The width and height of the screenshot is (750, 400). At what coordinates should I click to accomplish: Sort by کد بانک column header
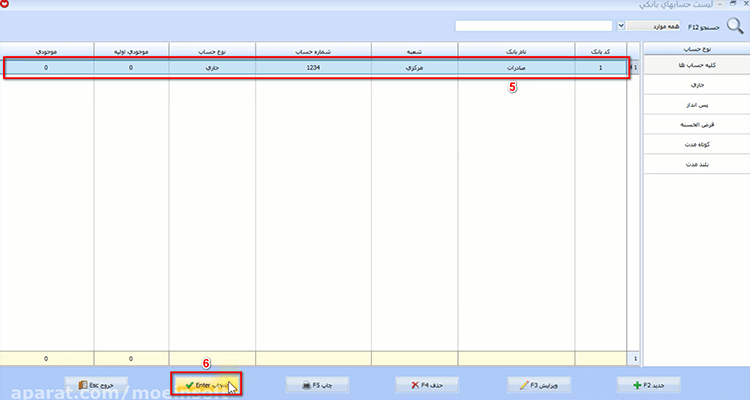pos(600,51)
